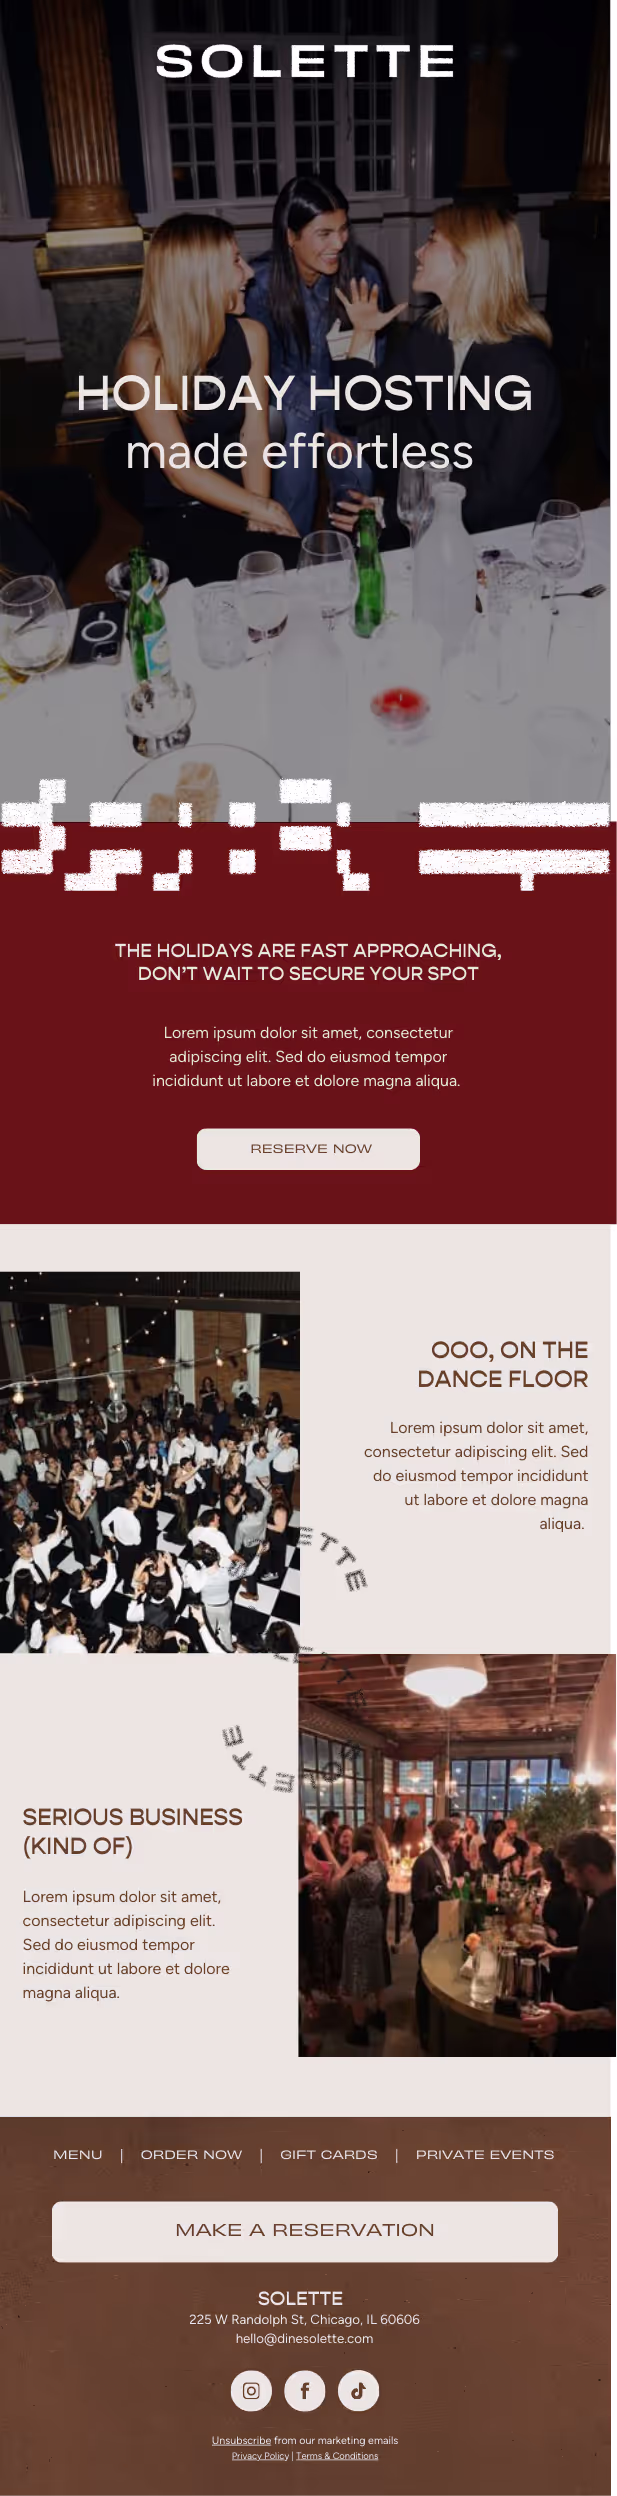This screenshot has width=617, height=2496.
Task: Click the bar gathering photo
Action: tap(457, 1854)
